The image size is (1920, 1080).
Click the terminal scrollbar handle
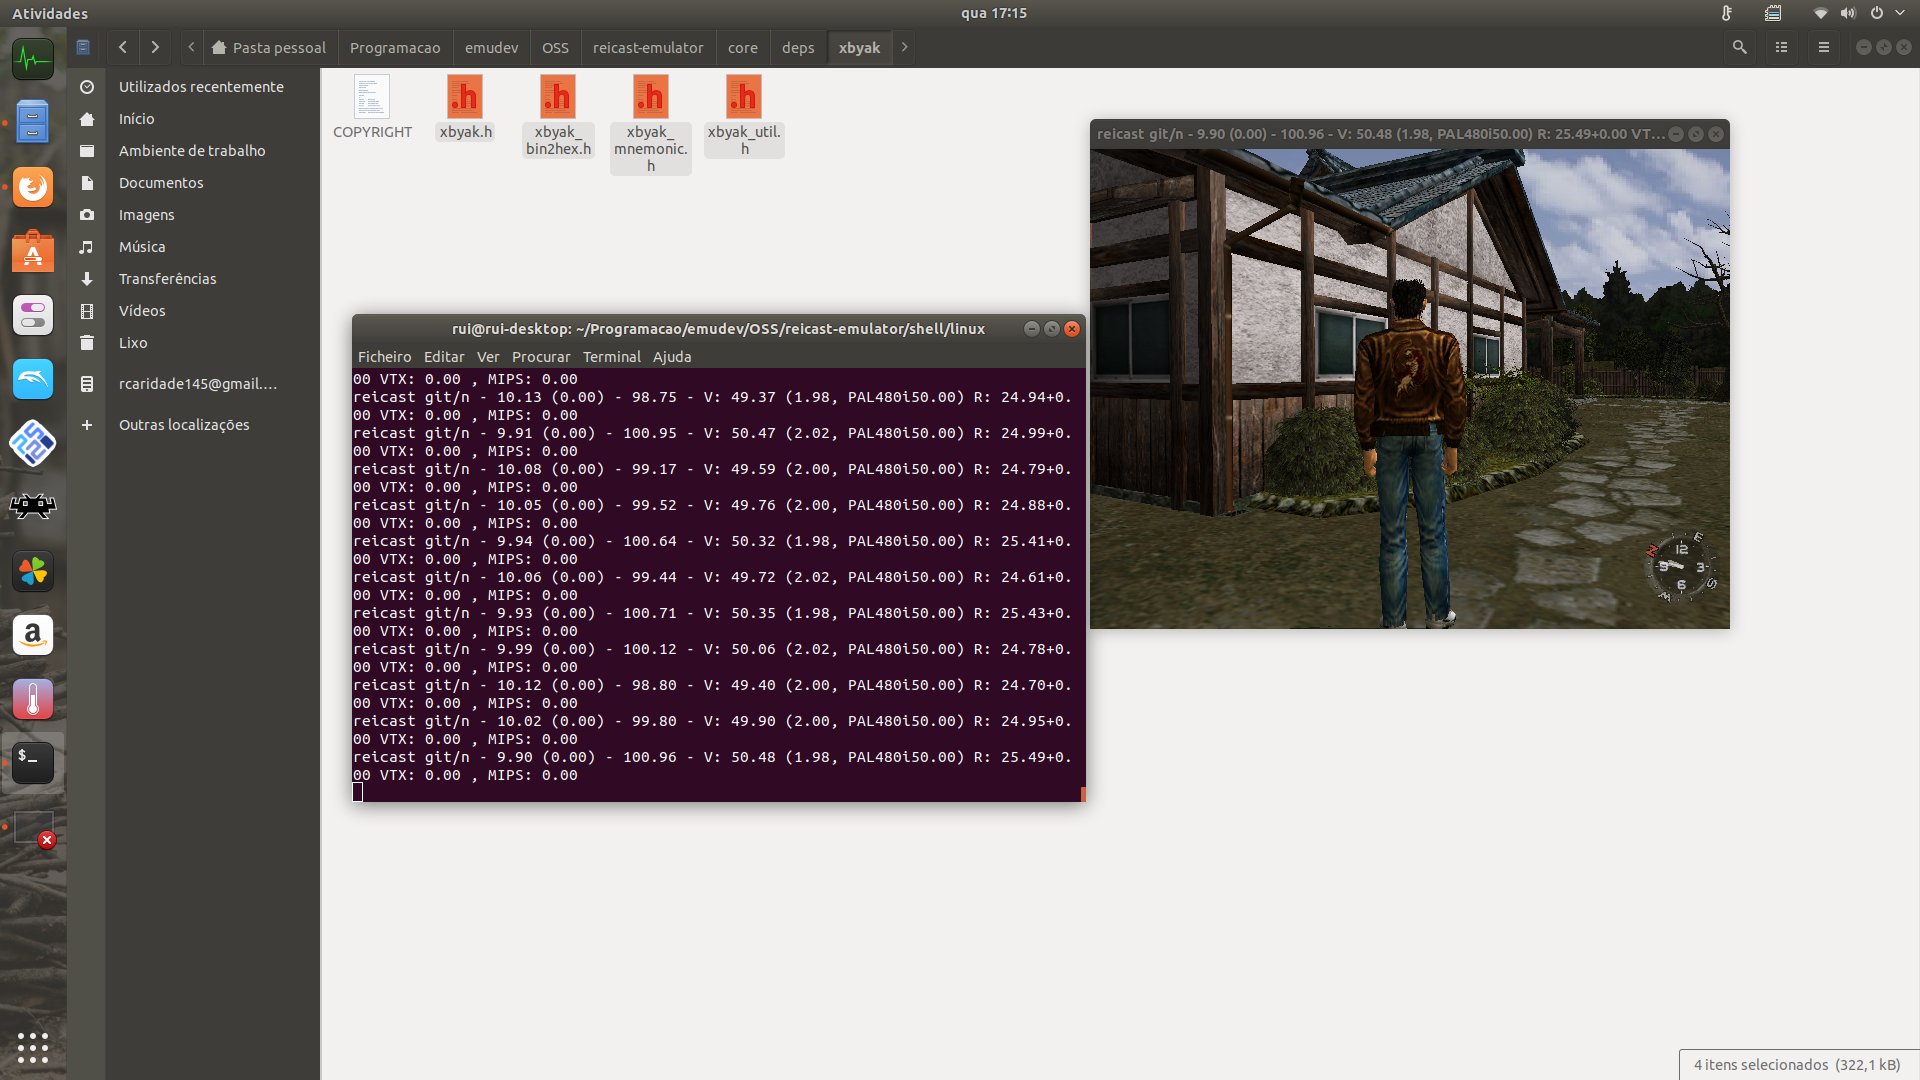(x=1082, y=794)
